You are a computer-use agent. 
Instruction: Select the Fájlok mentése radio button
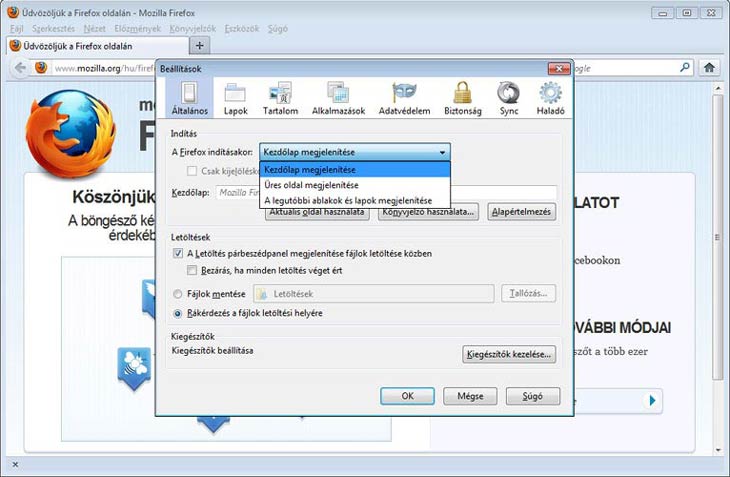[x=178, y=294]
